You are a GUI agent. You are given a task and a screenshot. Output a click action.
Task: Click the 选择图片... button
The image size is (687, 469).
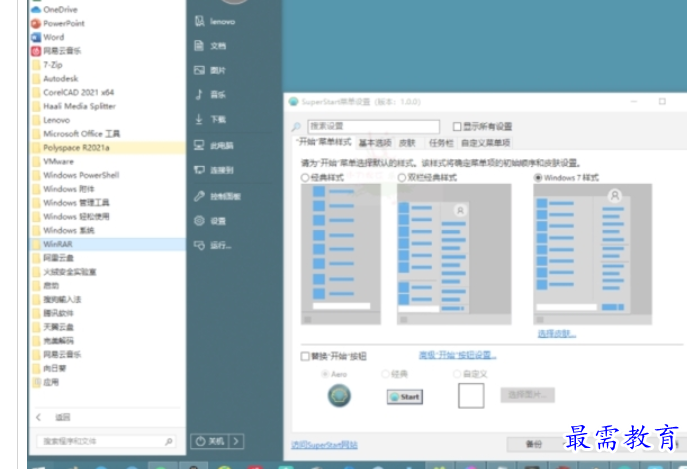[x=528, y=395]
